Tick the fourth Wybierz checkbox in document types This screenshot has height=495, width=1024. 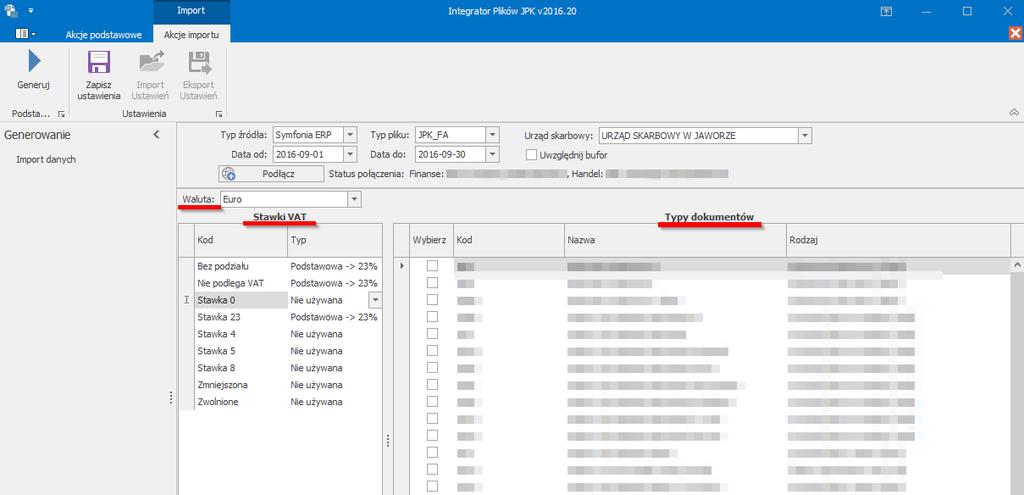click(x=432, y=317)
